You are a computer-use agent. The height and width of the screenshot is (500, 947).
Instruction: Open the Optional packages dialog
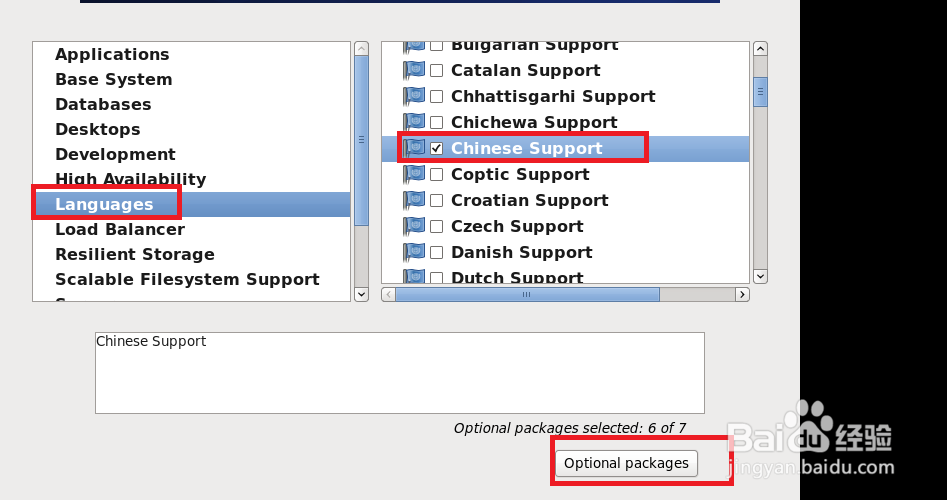pyautogui.click(x=626, y=463)
